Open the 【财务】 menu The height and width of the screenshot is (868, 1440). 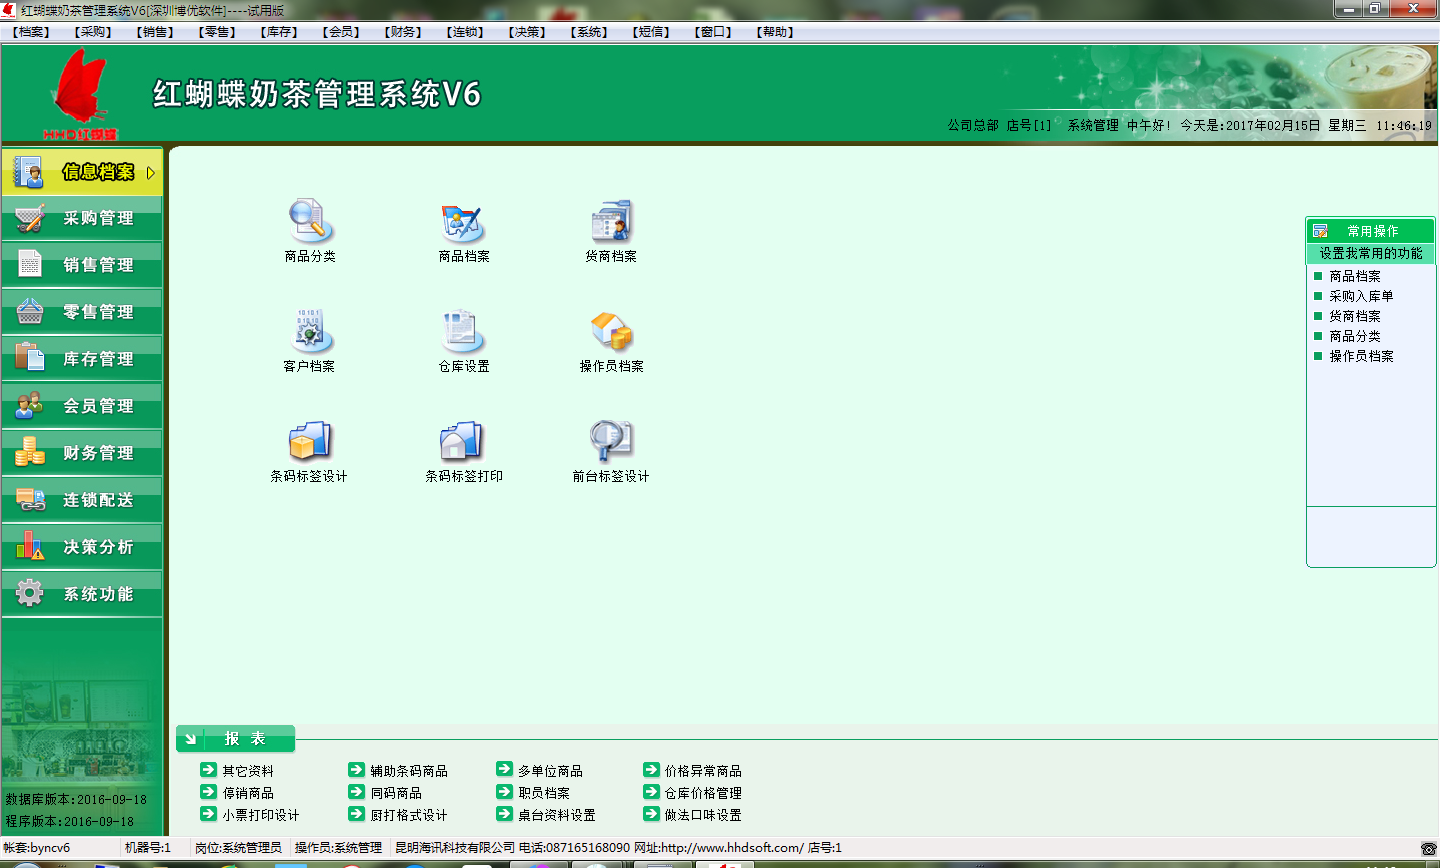pyautogui.click(x=404, y=32)
